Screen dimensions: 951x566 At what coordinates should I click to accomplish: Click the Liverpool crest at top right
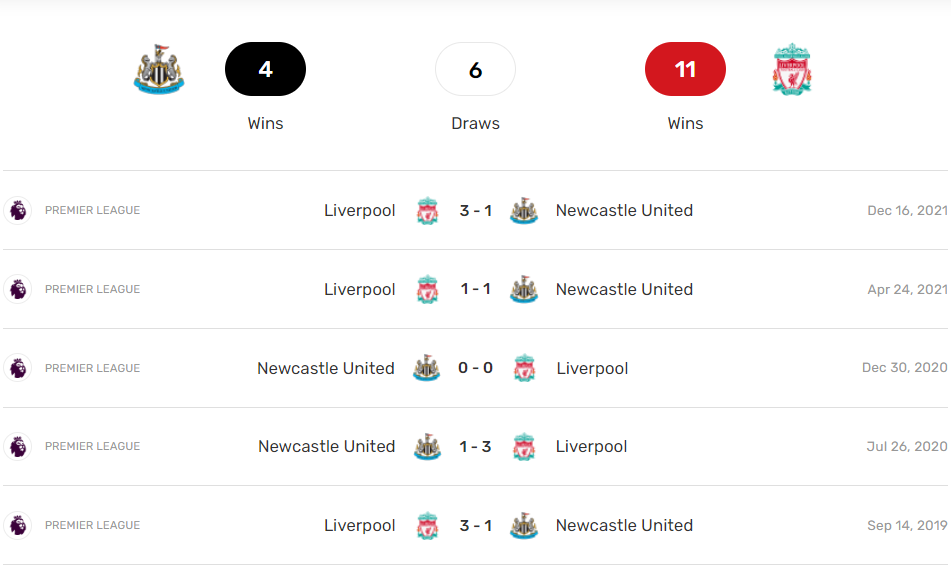point(791,70)
